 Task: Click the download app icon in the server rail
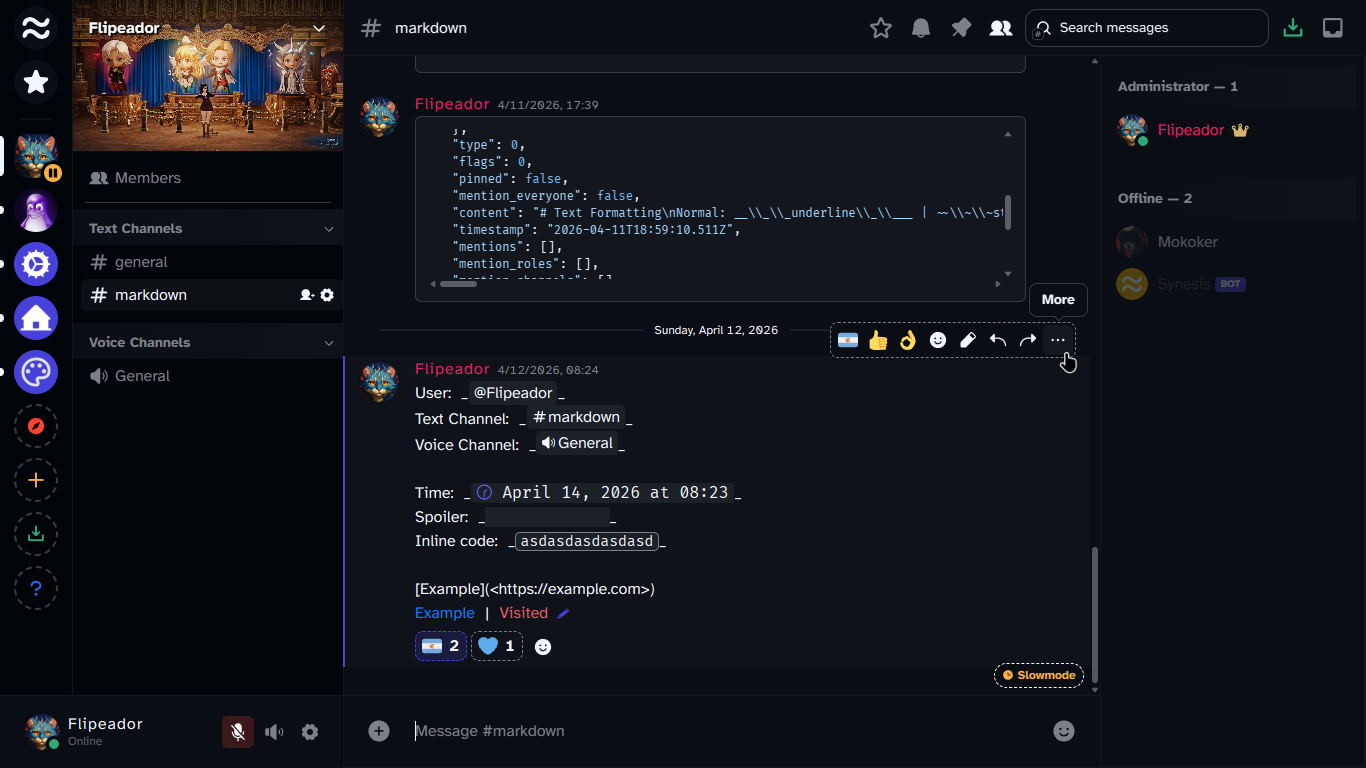pyautogui.click(x=36, y=534)
